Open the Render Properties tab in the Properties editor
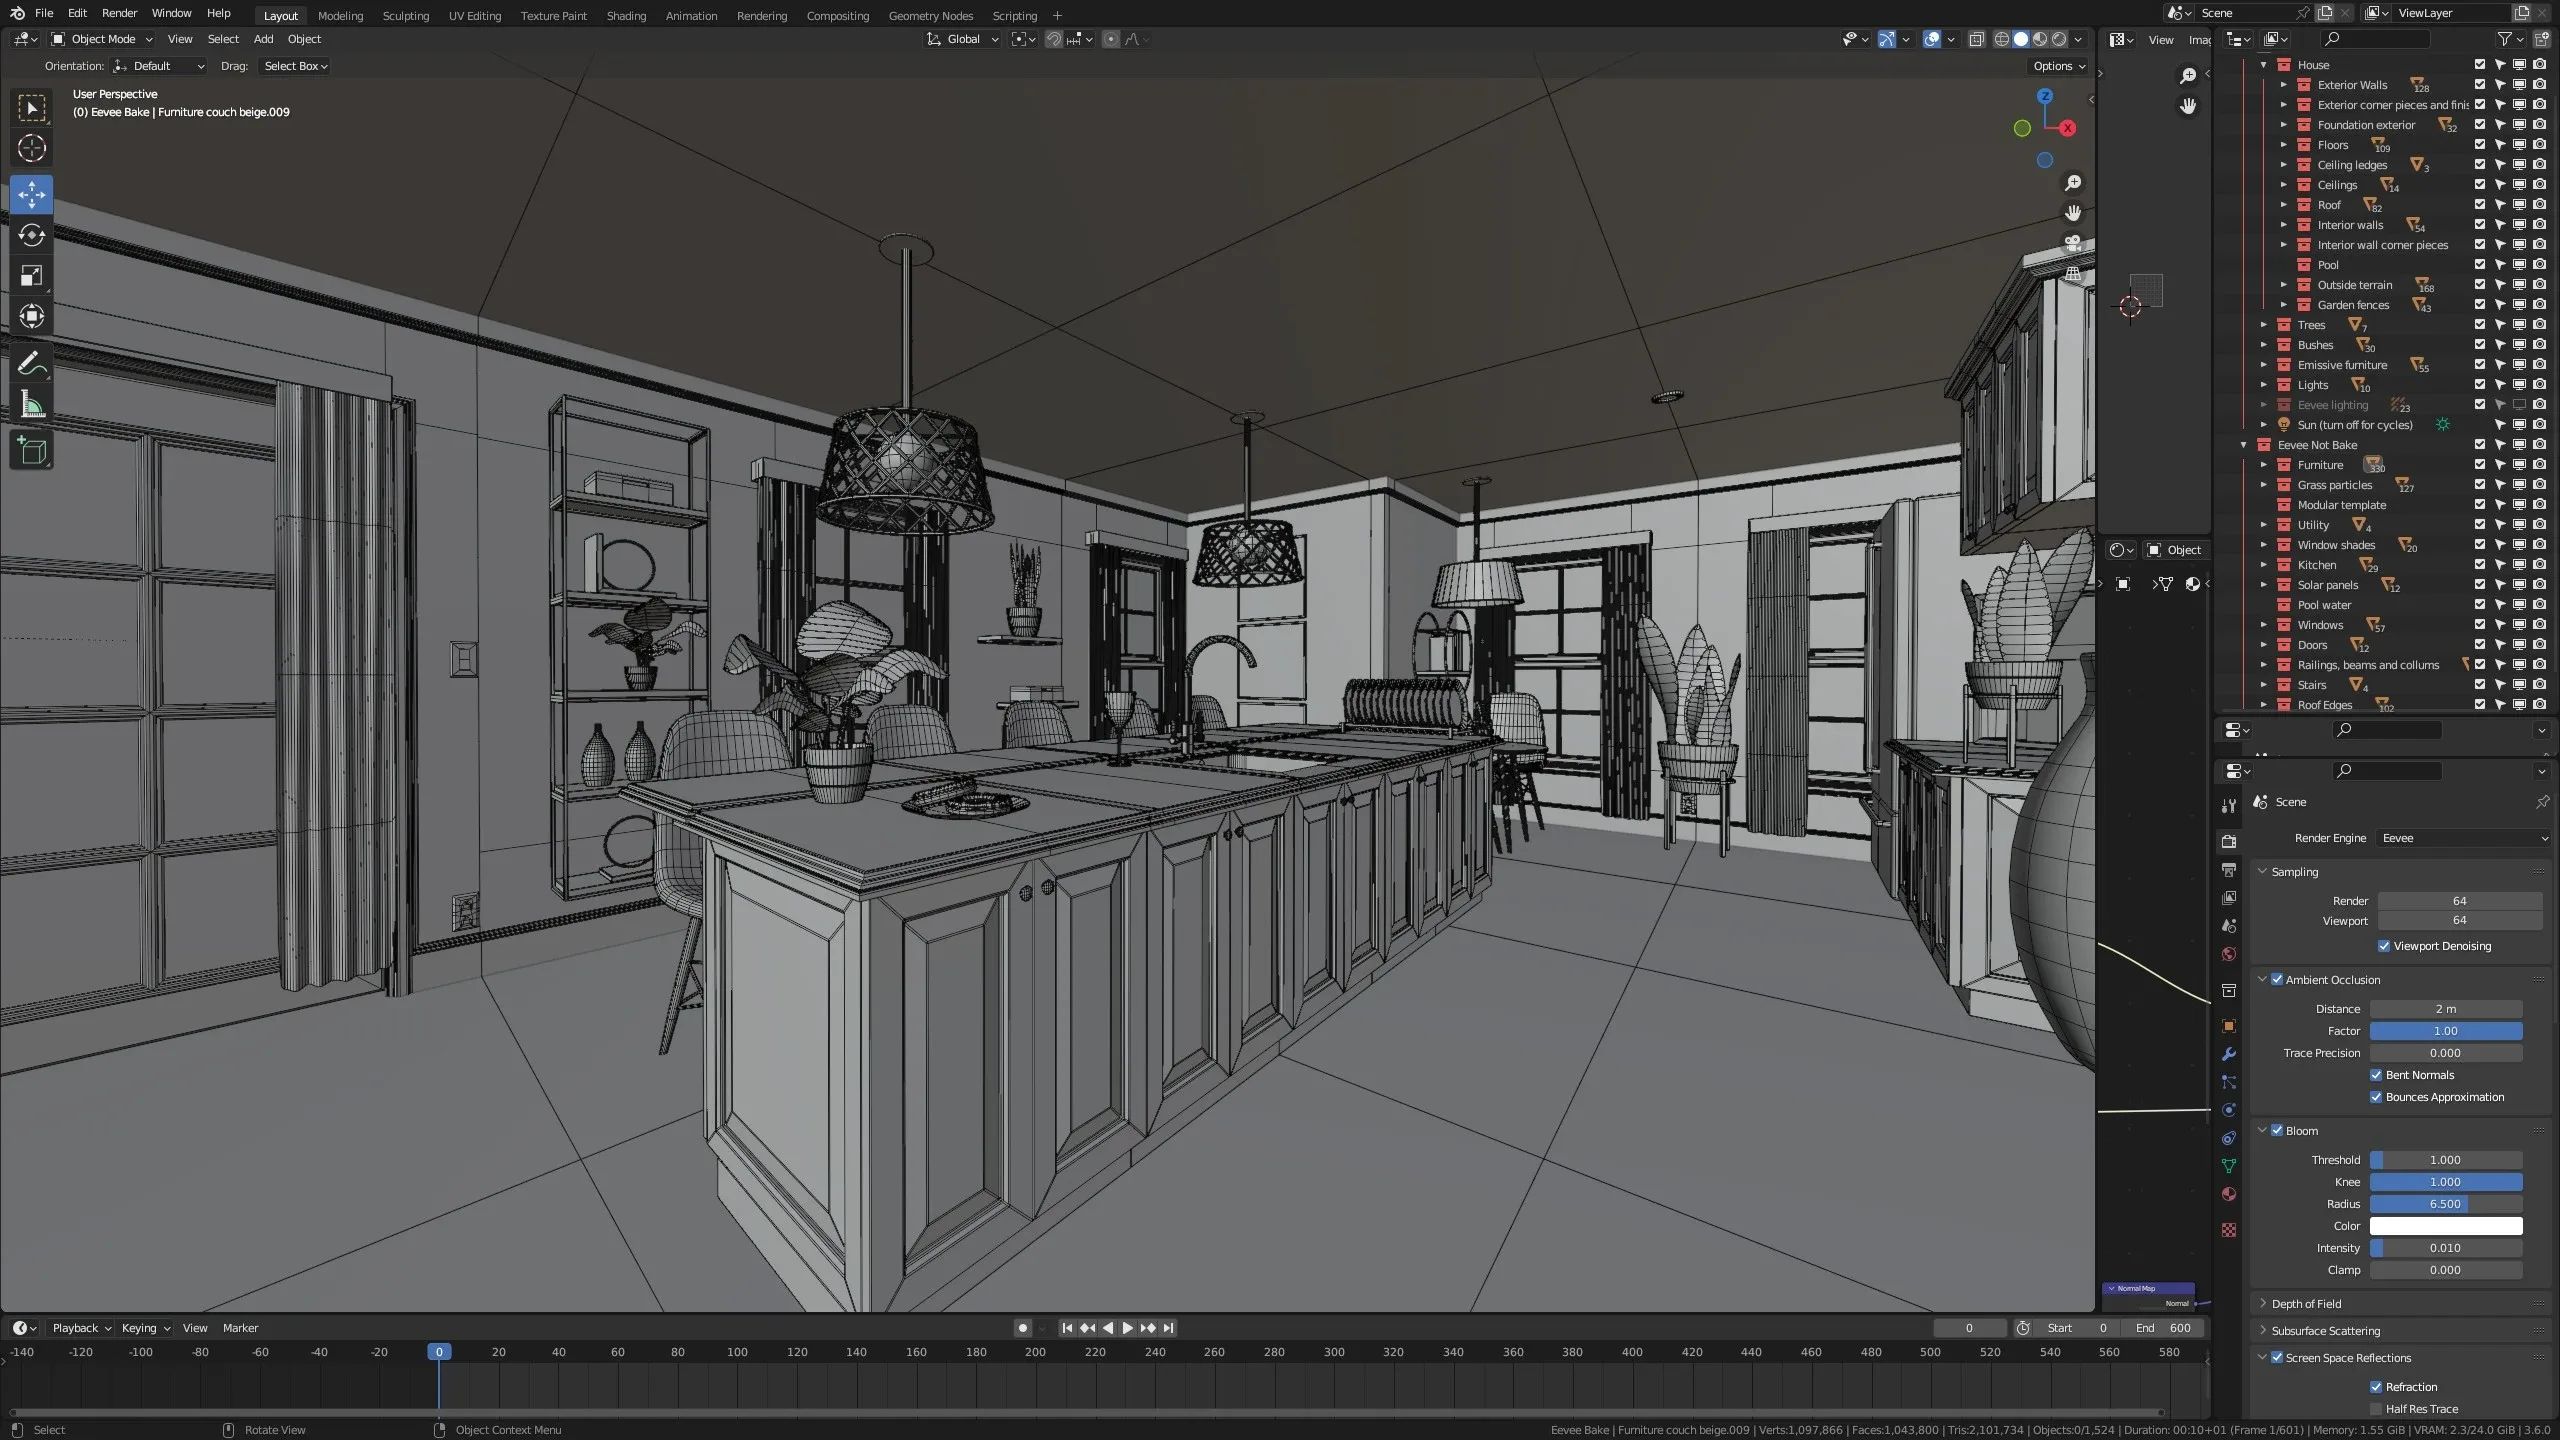This screenshot has height=1440, width=2560. click(x=2230, y=840)
